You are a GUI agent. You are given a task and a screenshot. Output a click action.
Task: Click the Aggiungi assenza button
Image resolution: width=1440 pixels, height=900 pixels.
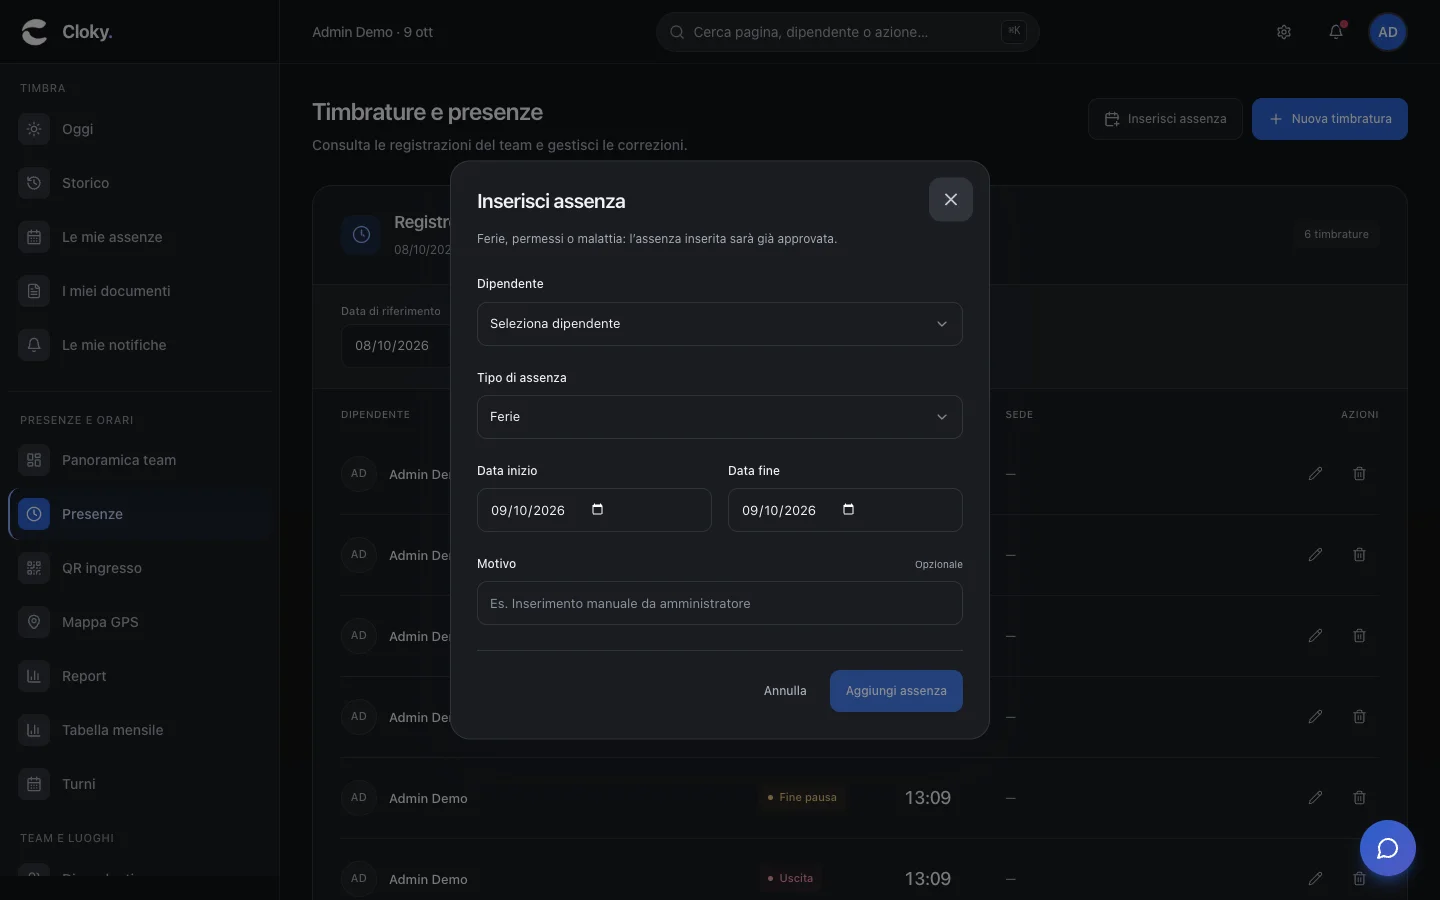[x=896, y=691]
